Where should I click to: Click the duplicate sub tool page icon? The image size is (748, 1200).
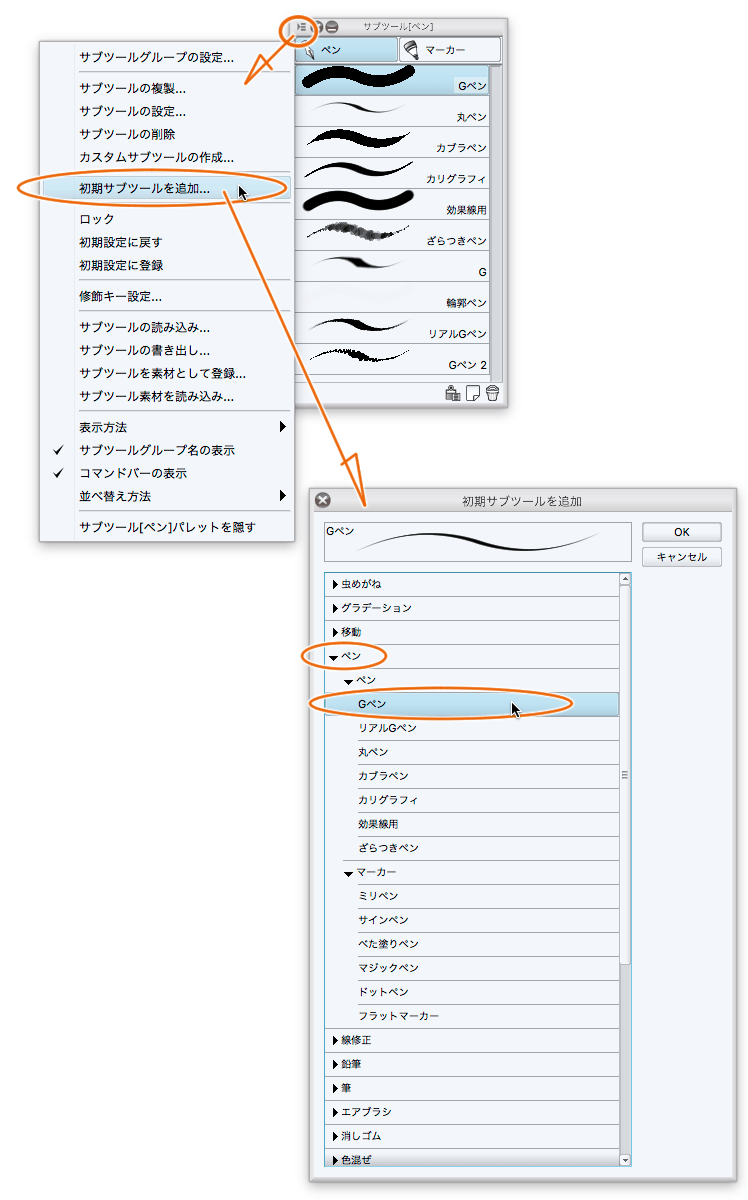pos(473,393)
